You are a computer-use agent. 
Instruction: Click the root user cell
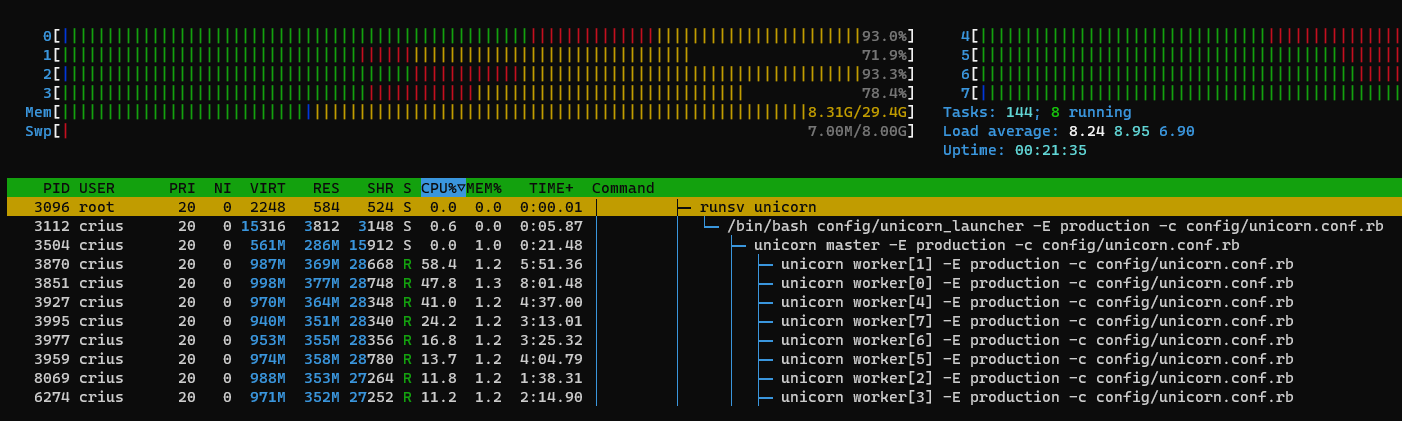click(97, 207)
